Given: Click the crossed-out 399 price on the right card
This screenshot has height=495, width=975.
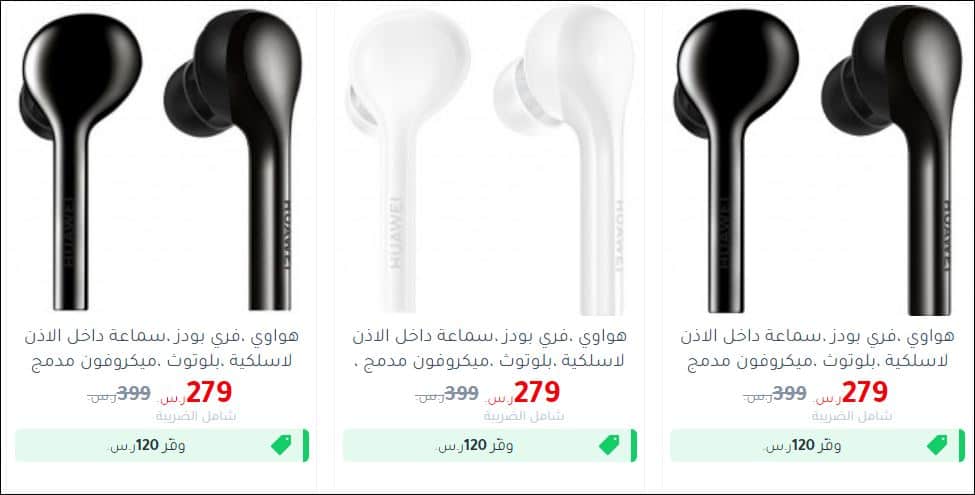Looking at the screenshot, I should pyautogui.click(x=789, y=393).
